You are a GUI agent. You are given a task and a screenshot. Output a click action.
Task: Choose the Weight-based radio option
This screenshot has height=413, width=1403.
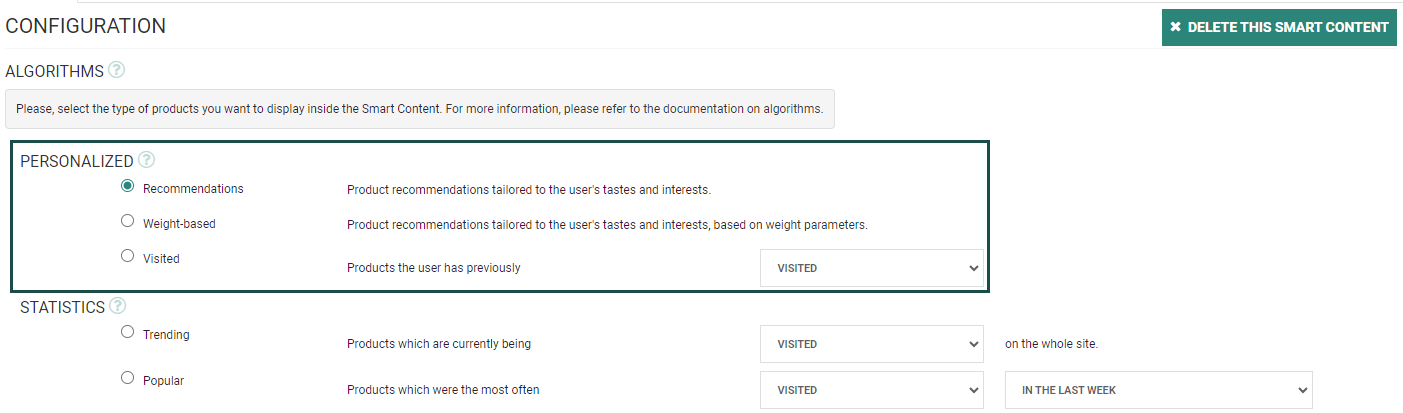(x=127, y=221)
